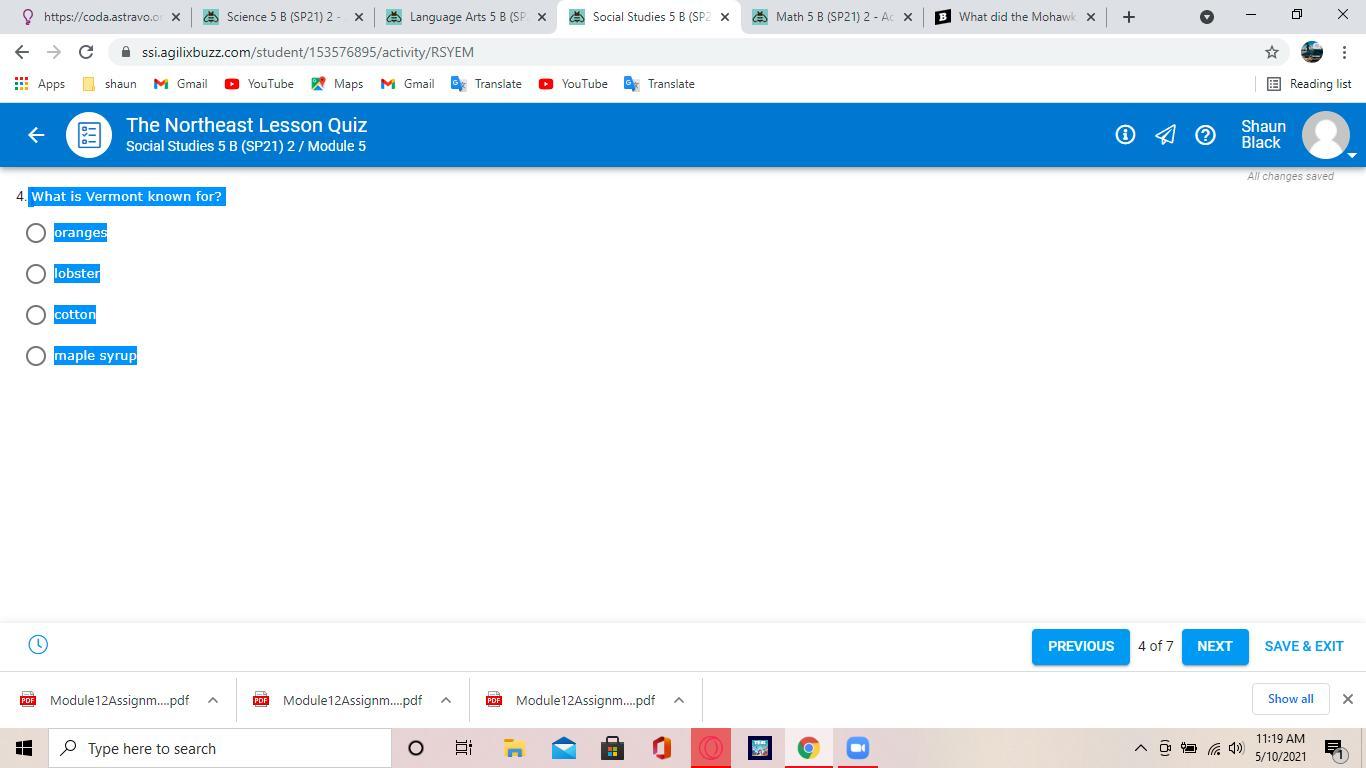Open the Maps bookmark
Viewport: 1366px width, 768px height.
(x=337, y=84)
